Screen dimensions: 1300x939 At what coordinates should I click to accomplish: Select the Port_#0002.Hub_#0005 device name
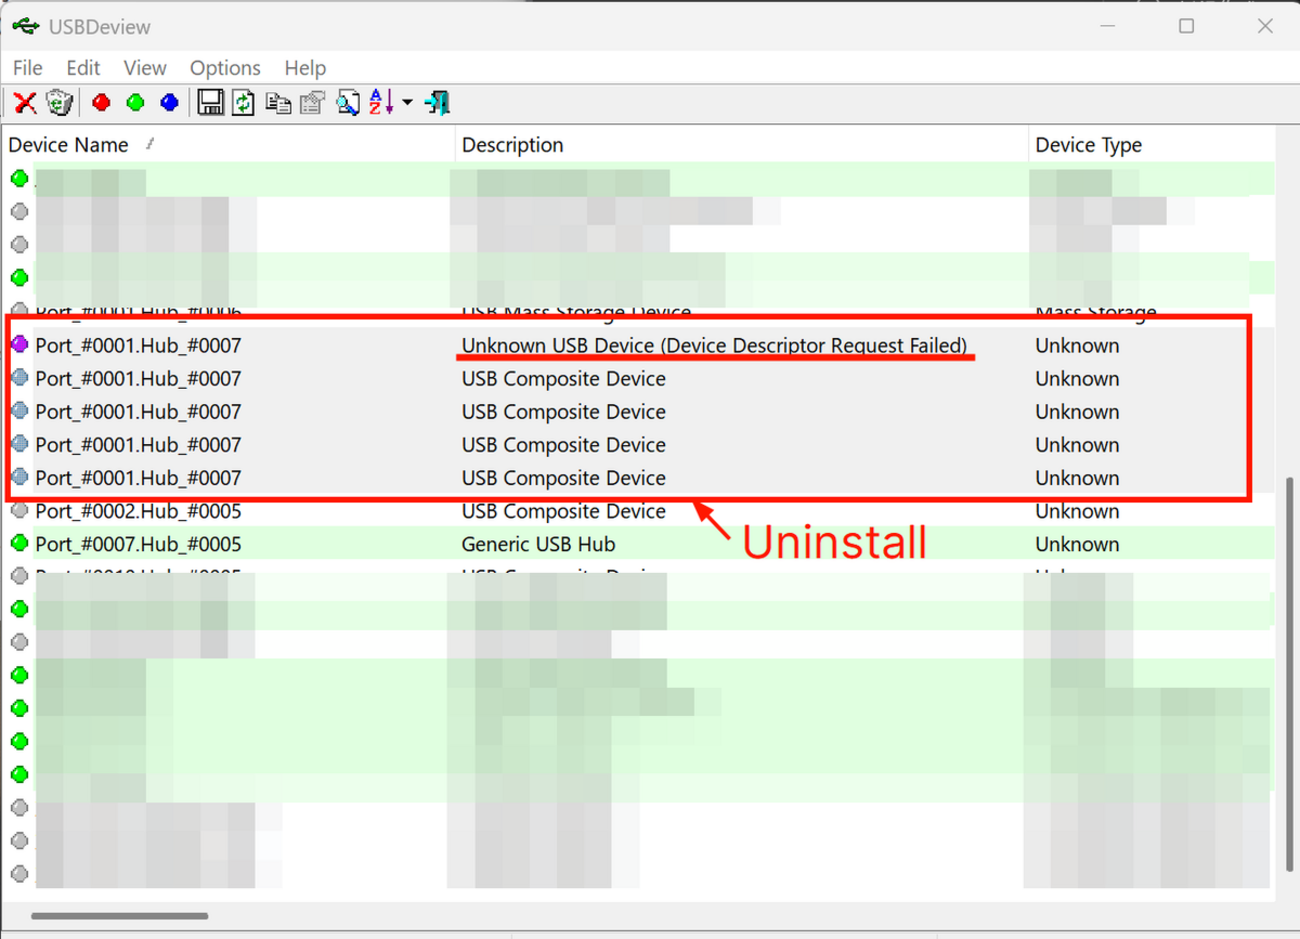(138, 511)
